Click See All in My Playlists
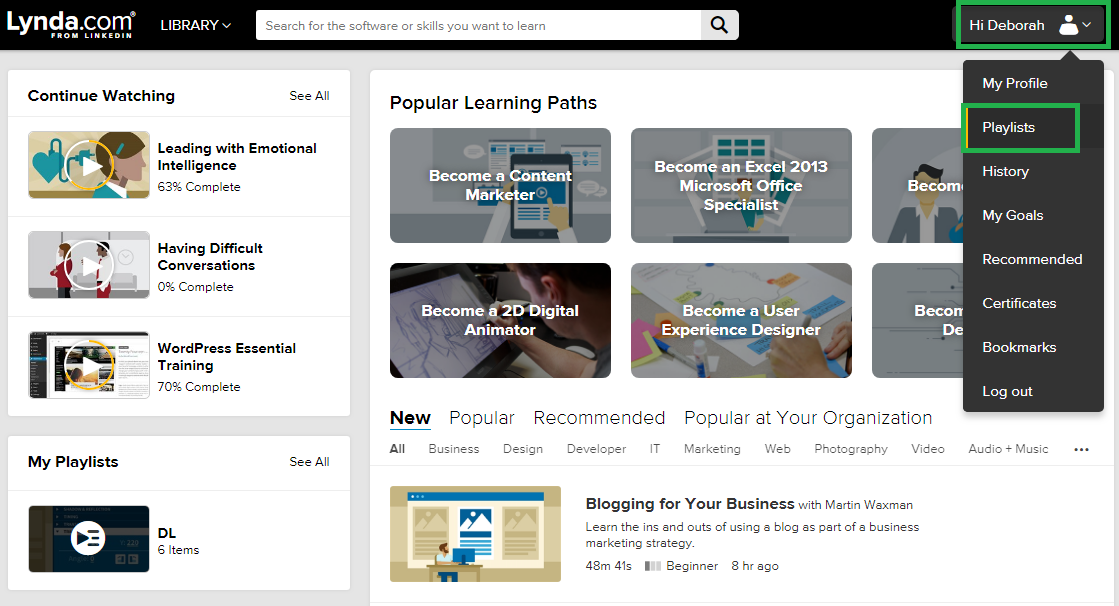Viewport: 1119px width, 606px height. (x=309, y=462)
